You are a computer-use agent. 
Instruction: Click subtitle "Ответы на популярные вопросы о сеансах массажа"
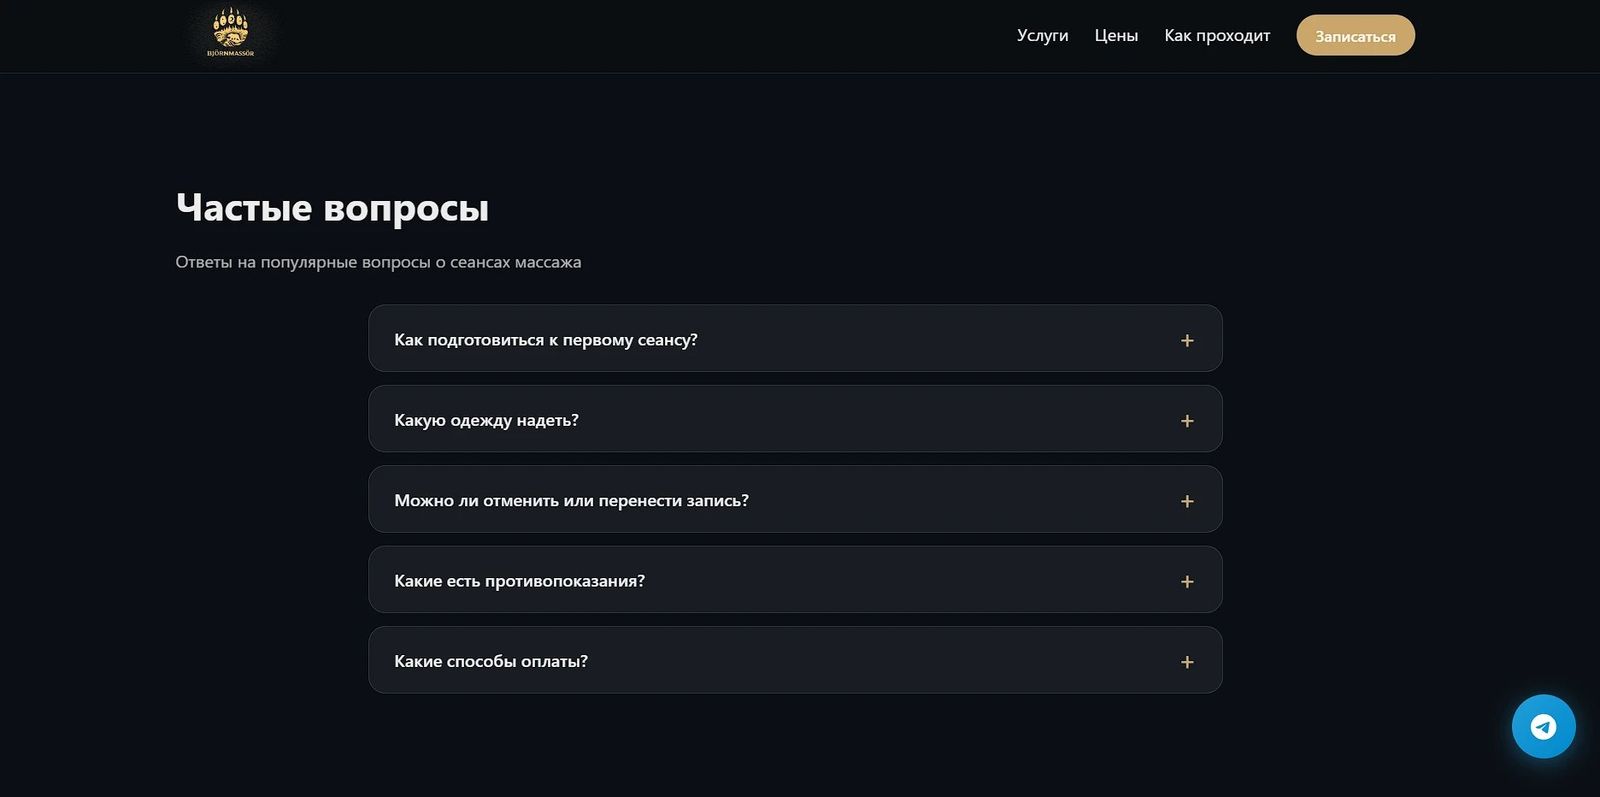(378, 262)
